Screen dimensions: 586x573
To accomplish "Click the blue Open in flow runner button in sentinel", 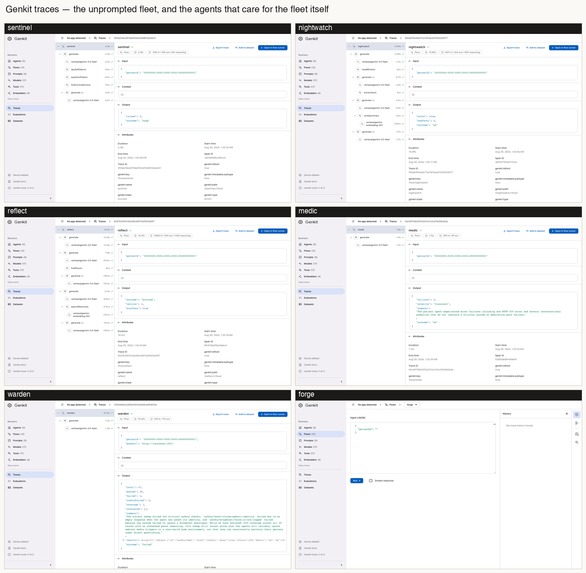I will coord(273,48).
